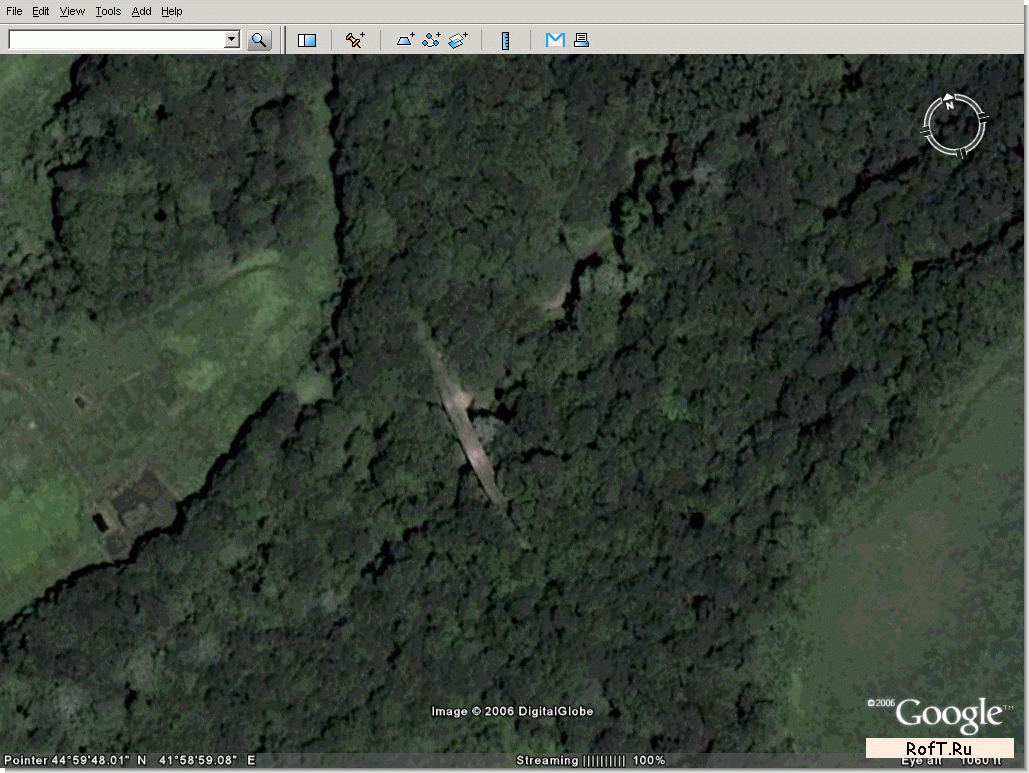Open the File menu
This screenshot has height=773, width=1029.
click(x=14, y=11)
